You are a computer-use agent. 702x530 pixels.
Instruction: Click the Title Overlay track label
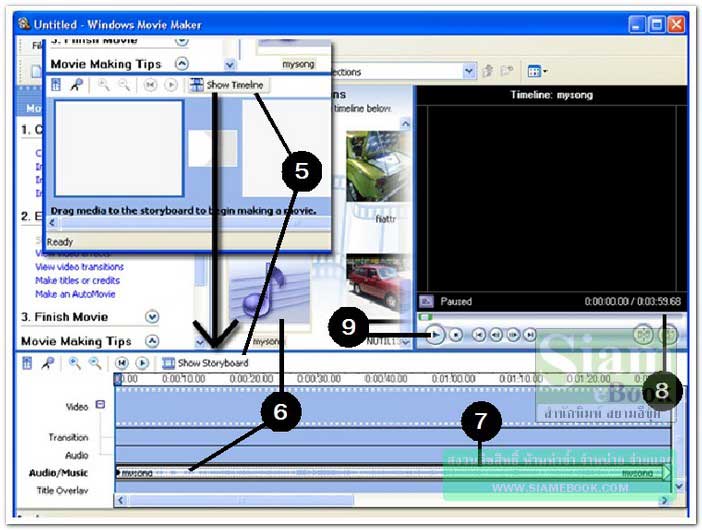62,491
